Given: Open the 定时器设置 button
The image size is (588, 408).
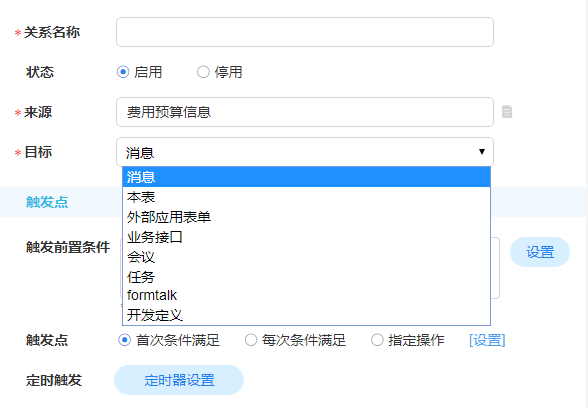Looking at the screenshot, I should (x=179, y=380).
